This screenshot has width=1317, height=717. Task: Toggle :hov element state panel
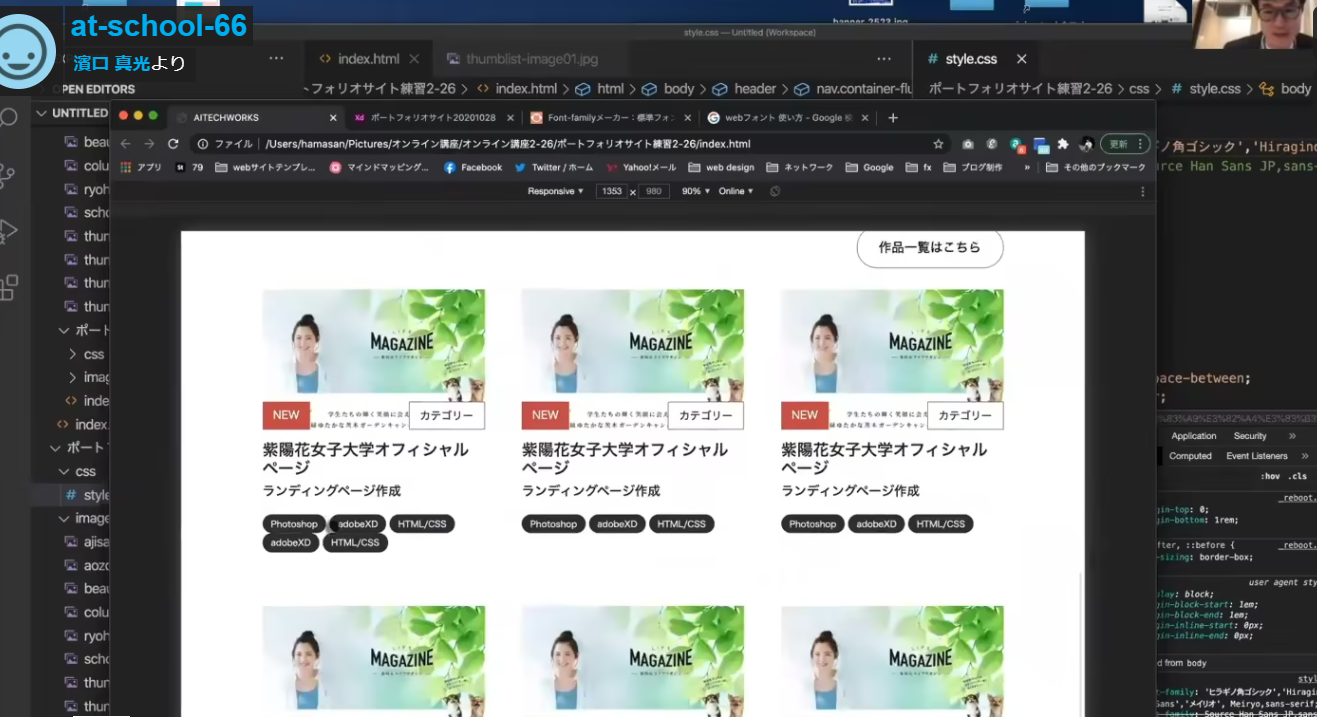(x=1270, y=476)
